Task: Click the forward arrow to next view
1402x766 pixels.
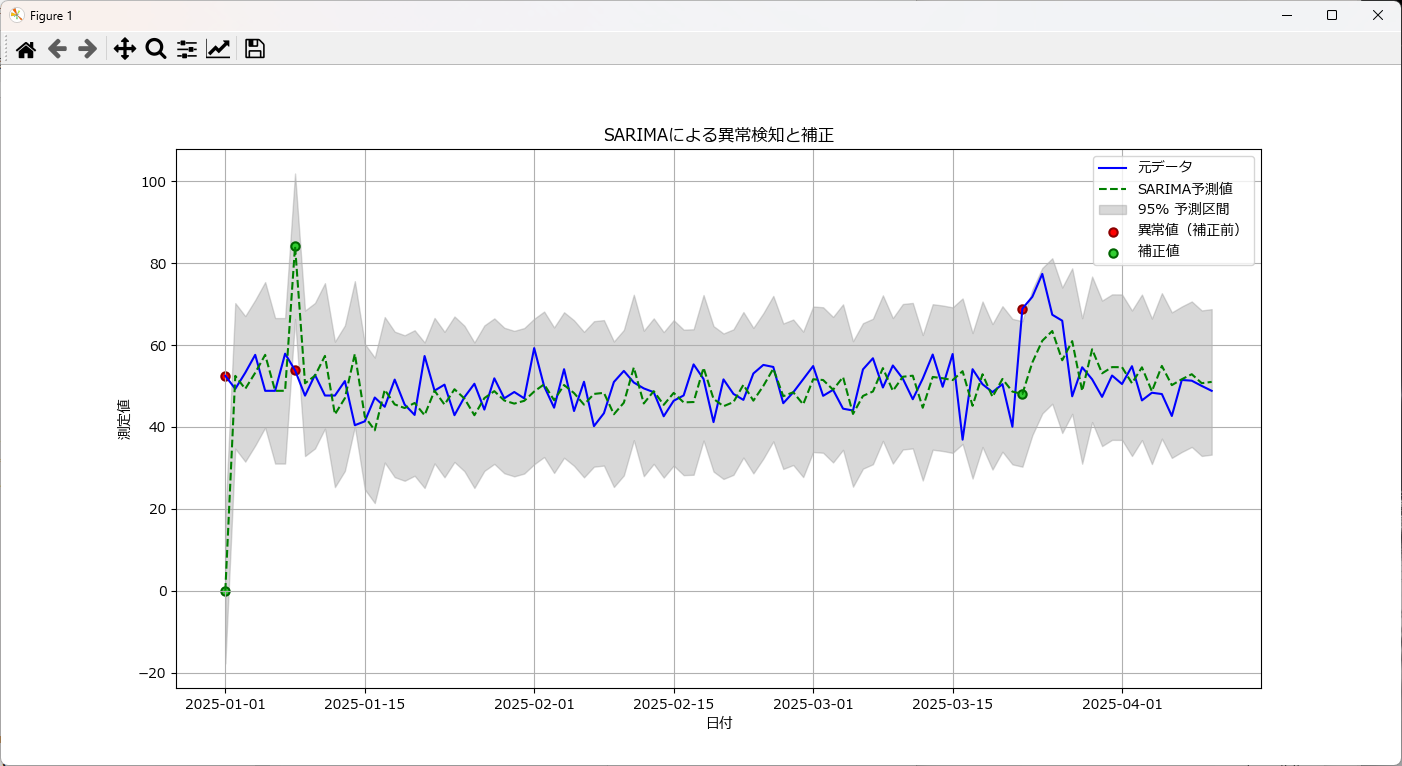Action: 88,48
